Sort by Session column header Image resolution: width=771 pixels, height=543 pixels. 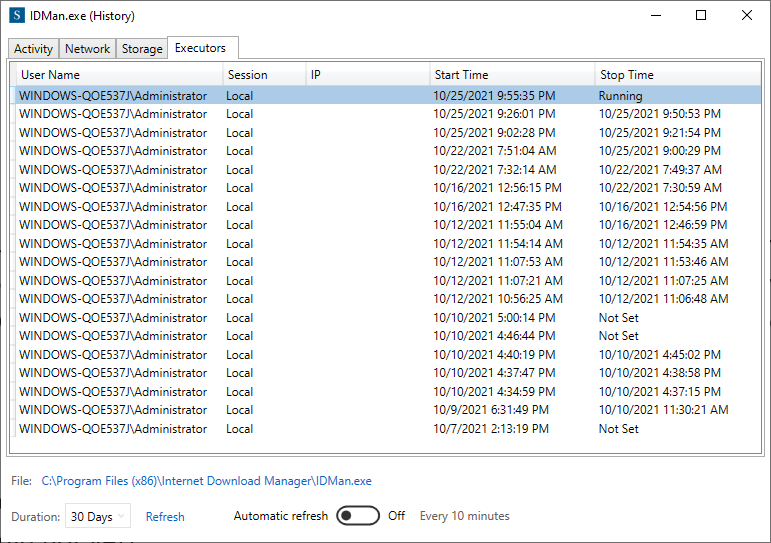tap(264, 75)
